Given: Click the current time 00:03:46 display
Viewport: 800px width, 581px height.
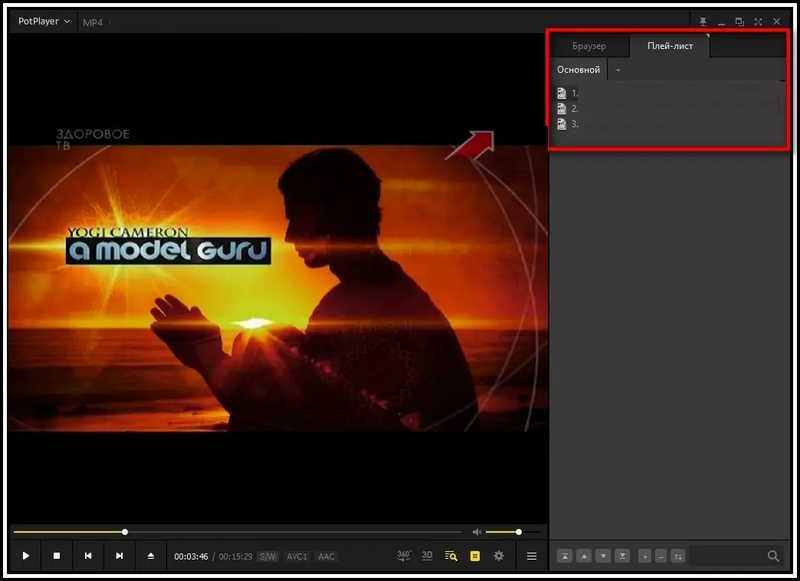Looking at the screenshot, I should [191, 557].
